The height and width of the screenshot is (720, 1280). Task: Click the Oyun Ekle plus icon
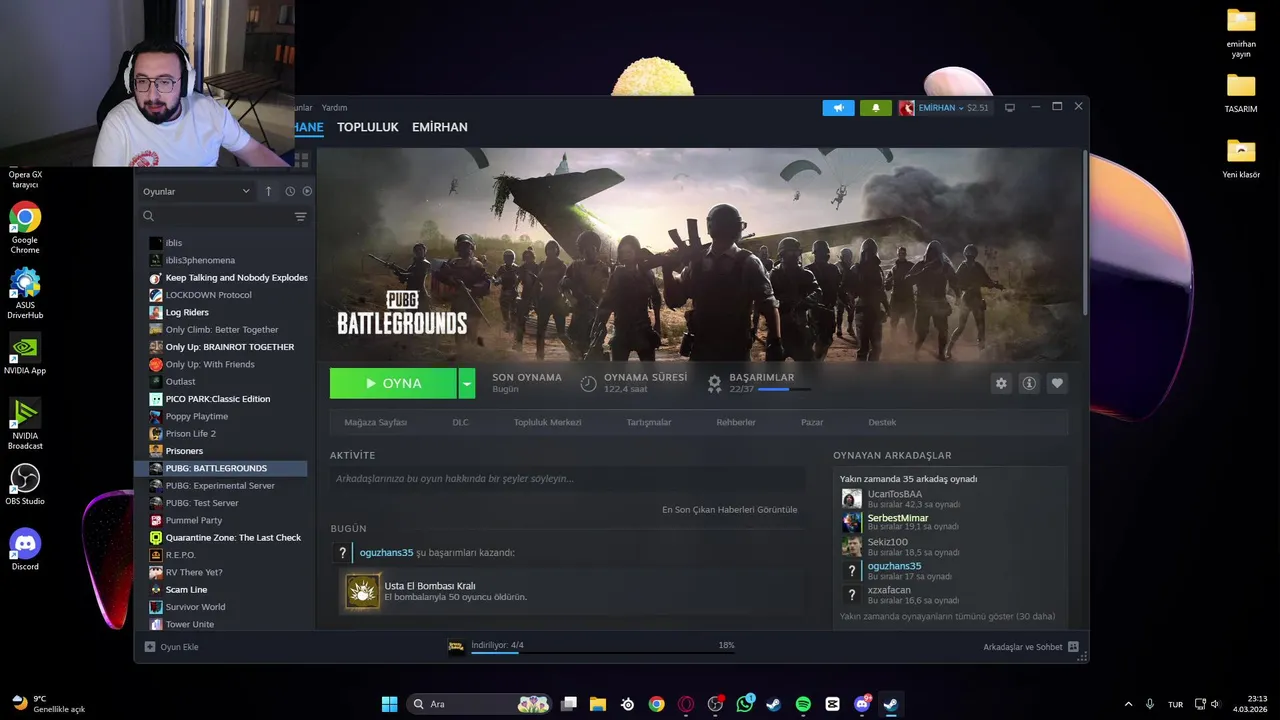pos(150,647)
